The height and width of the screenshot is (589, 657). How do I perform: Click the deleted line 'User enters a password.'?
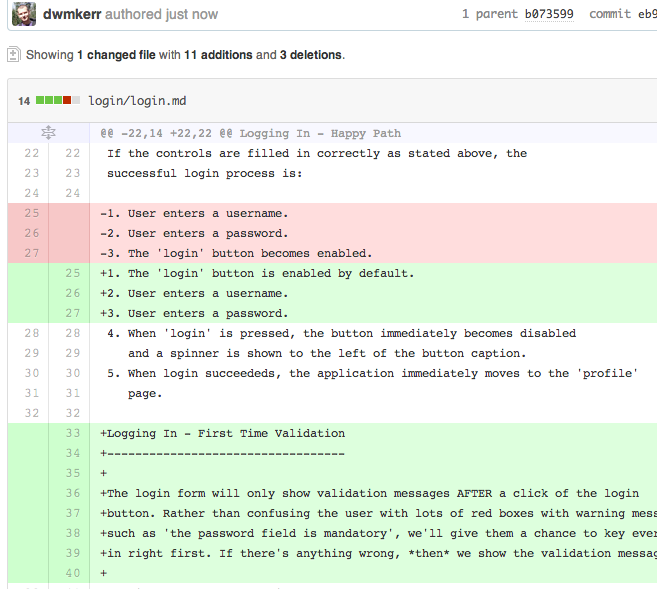(194, 233)
